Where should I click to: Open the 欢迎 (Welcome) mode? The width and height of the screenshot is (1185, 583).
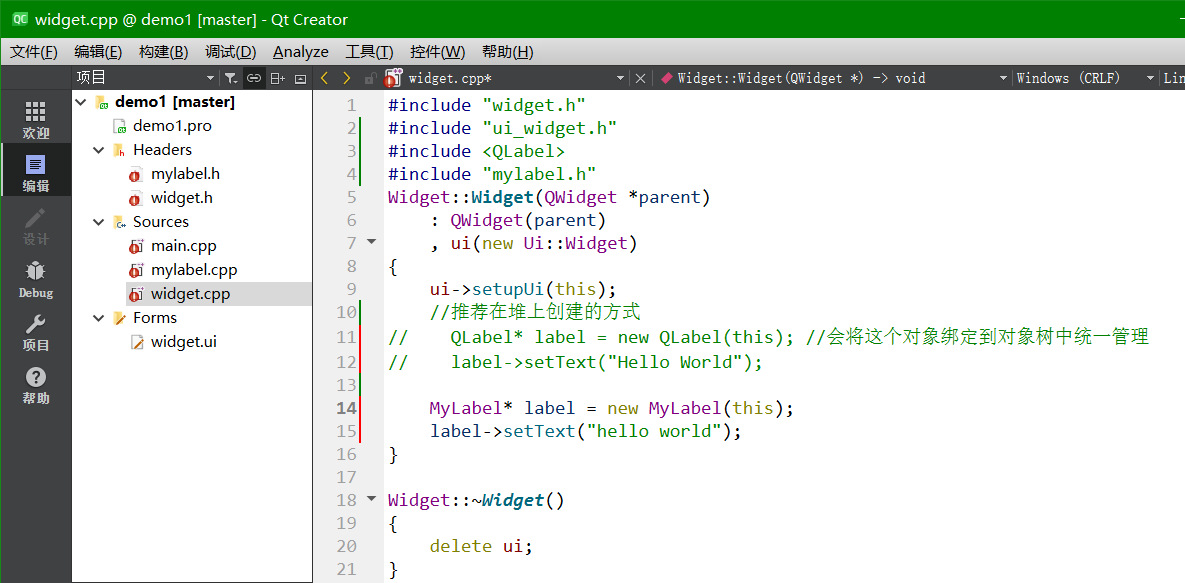point(36,121)
